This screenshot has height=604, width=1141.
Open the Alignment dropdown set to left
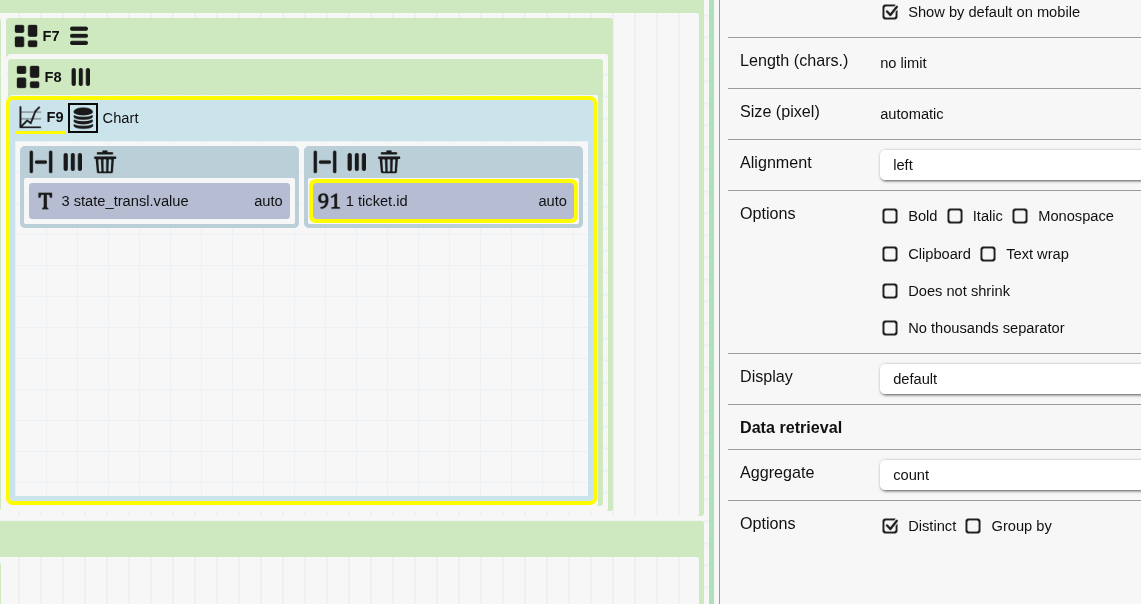pos(1010,165)
